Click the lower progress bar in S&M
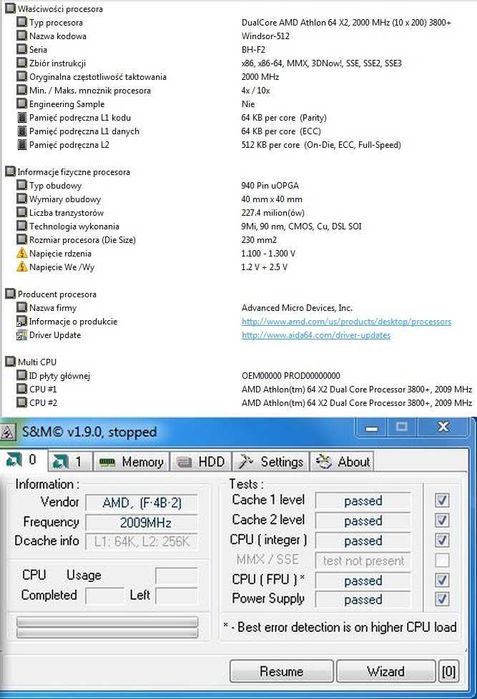Screen dimensions: 477x699 click(107, 633)
